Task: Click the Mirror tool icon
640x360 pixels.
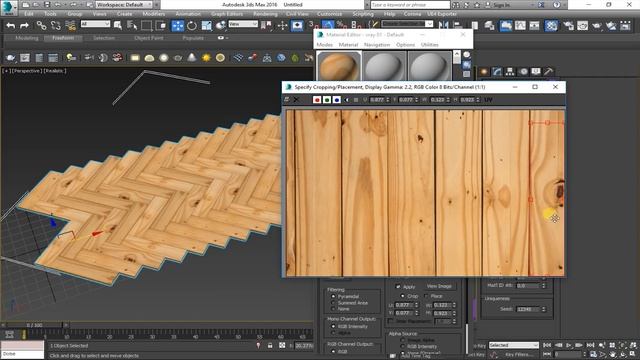Action: 443,25
